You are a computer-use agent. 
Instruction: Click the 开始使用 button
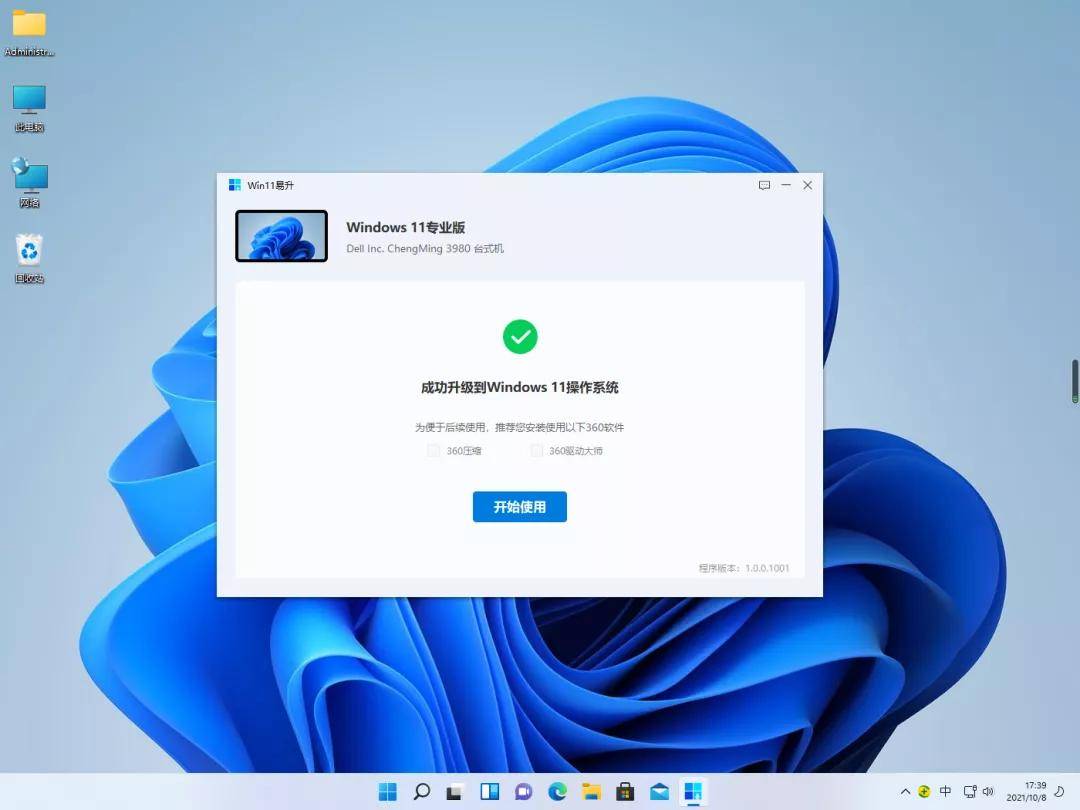(519, 507)
